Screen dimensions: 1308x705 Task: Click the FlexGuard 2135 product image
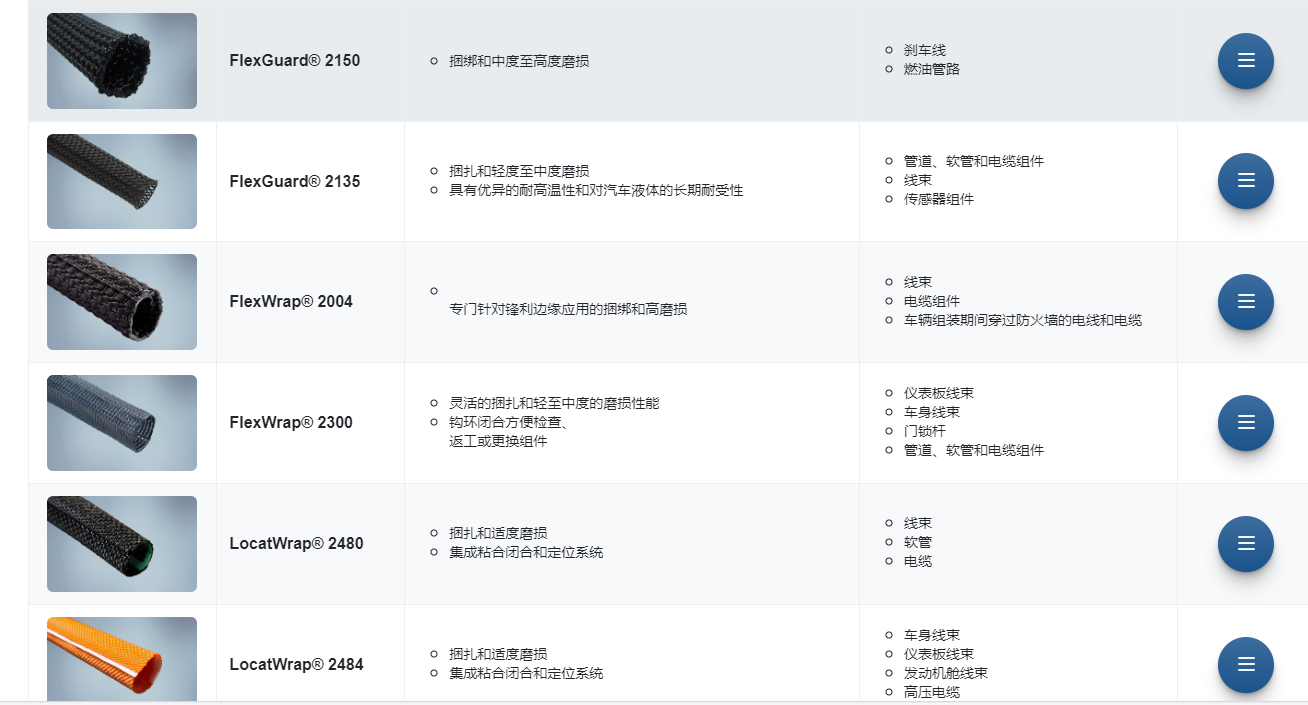(x=122, y=181)
